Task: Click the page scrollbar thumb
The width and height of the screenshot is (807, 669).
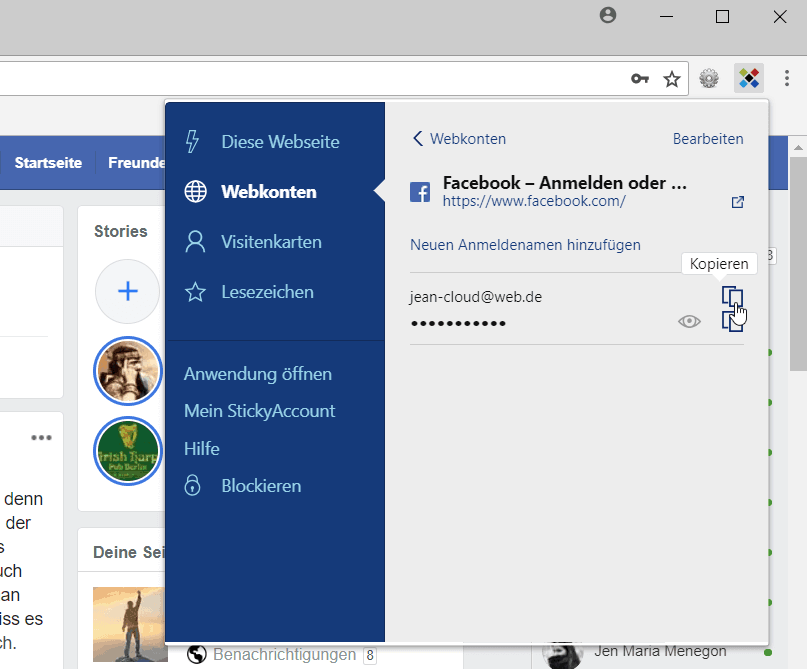Action: (x=798, y=263)
